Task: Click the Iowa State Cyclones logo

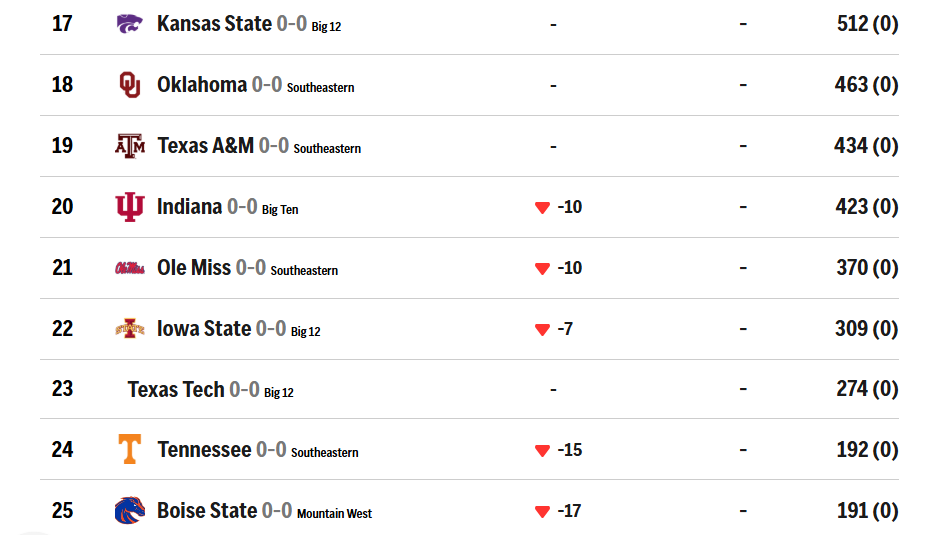Action: (130, 329)
